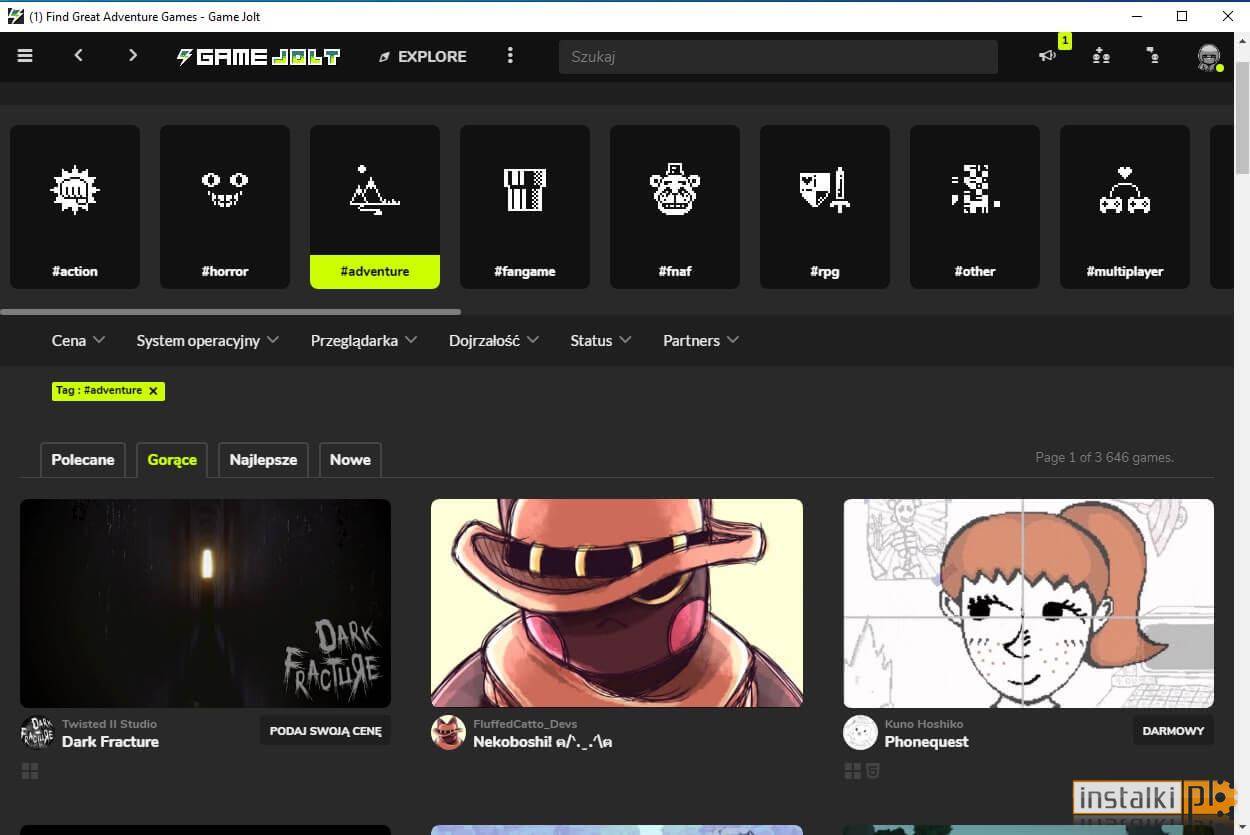
Task: Click the Nekoboshi! title link
Action: tap(543, 742)
